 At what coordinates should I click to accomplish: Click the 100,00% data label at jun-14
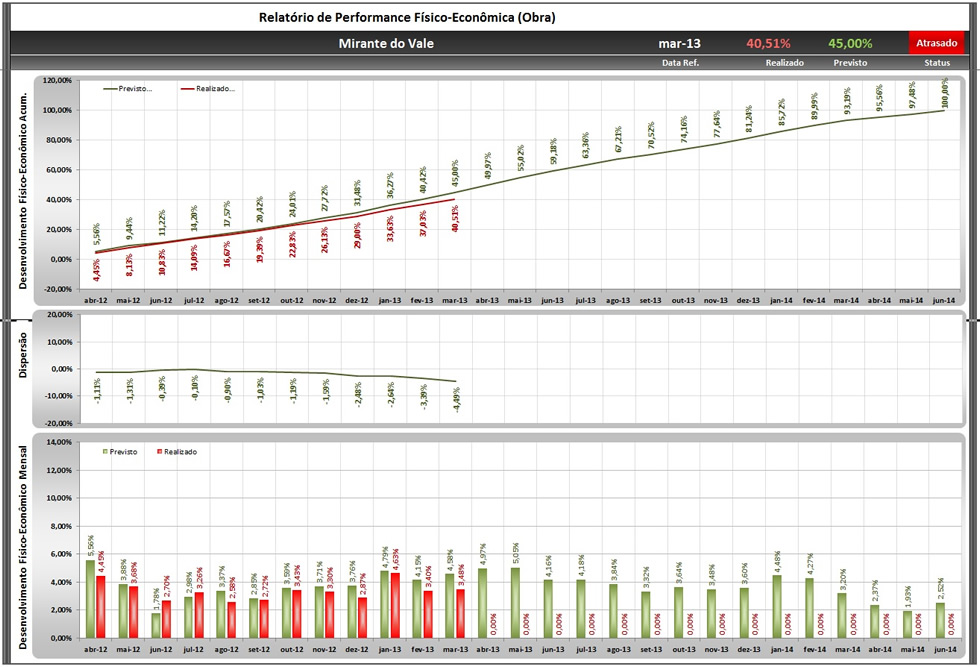pyautogui.click(x=945, y=93)
